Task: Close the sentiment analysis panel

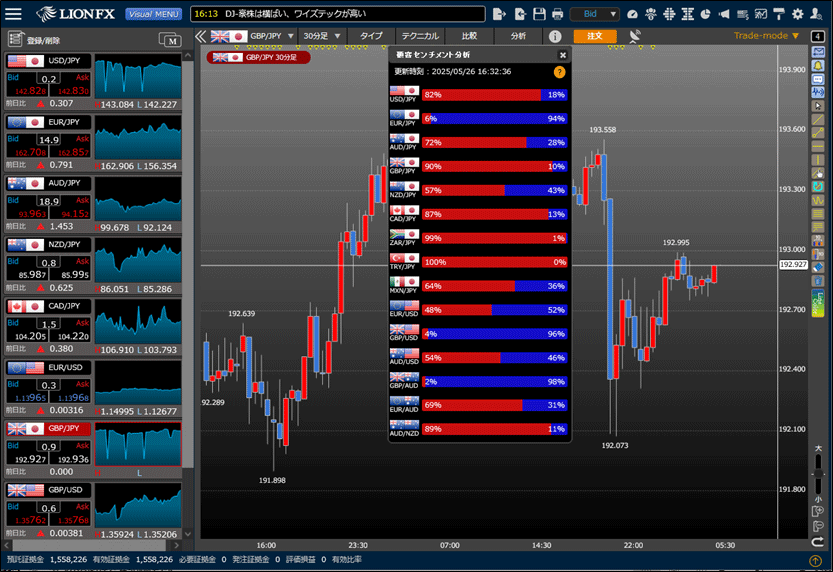Action: [x=563, y=55]
